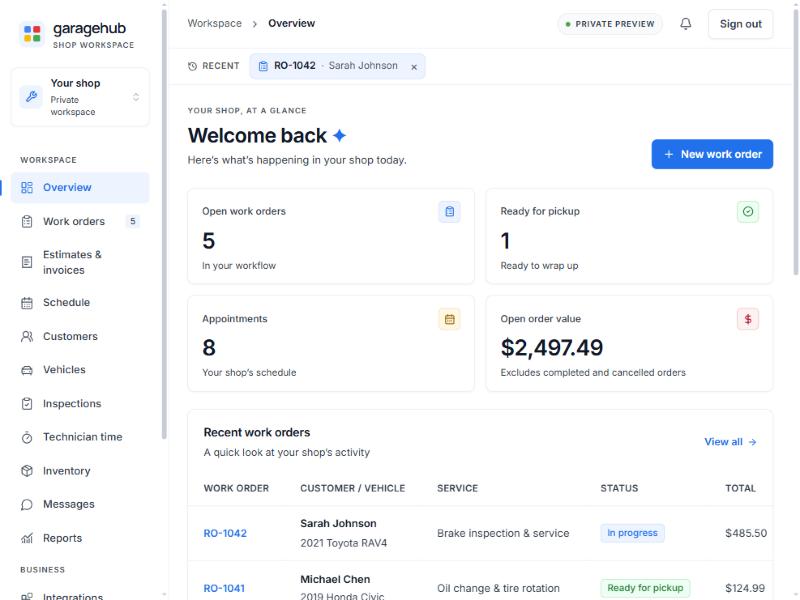Click Brake inspection & service cell
Viewport: 800px width, 600px height.
tap(503, 534)
